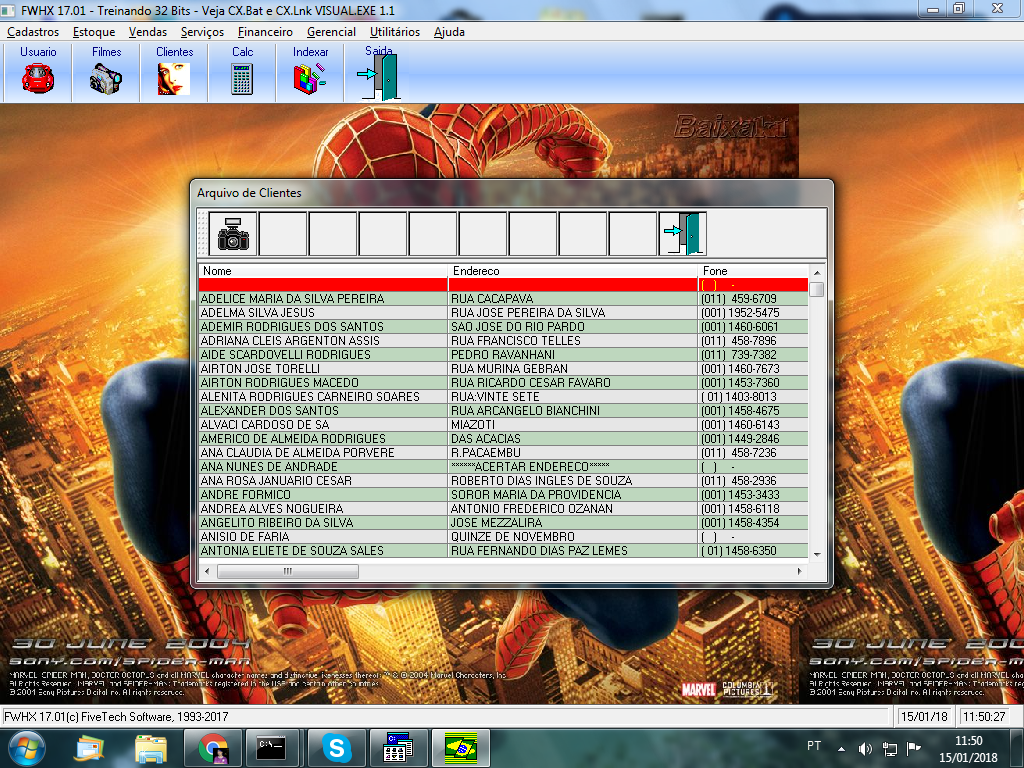1024x768 pixels.
Task: Select row ANDRE FORMICO
Action: pyautogui.click(x=503, y=495)
